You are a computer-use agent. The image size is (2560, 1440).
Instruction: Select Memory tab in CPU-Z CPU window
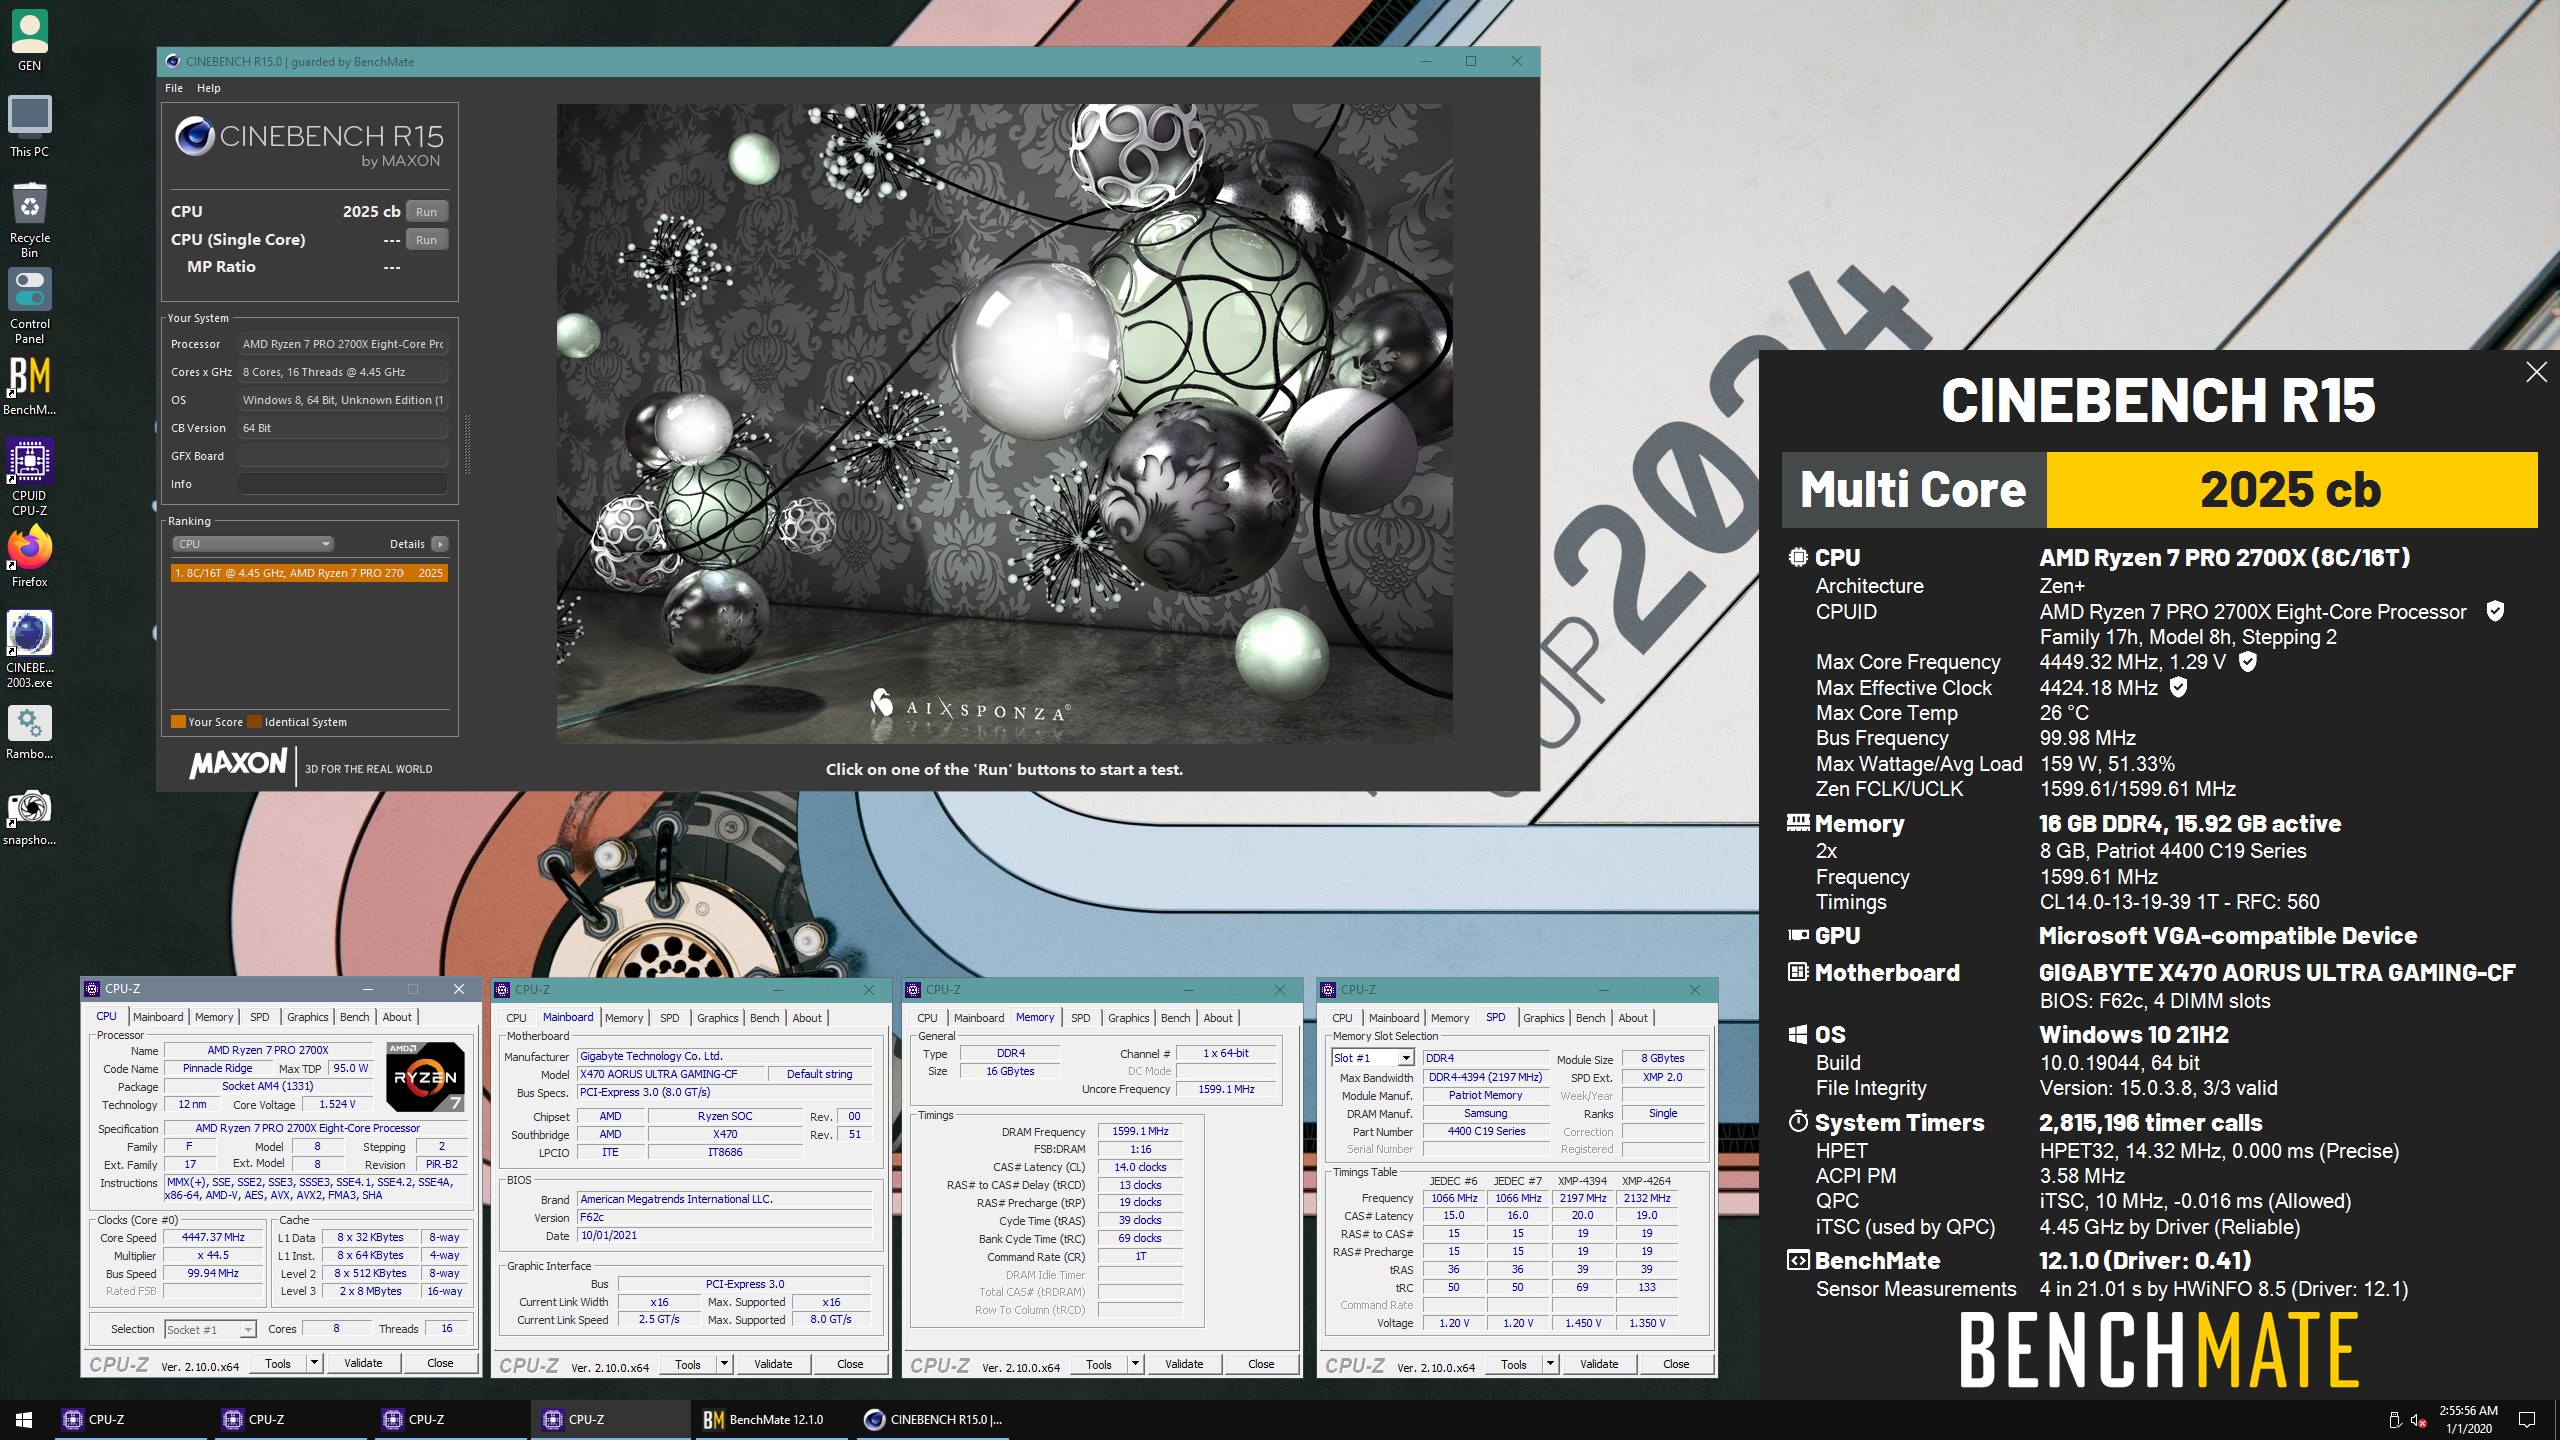pyautogui.click(x=214, y=1017)
